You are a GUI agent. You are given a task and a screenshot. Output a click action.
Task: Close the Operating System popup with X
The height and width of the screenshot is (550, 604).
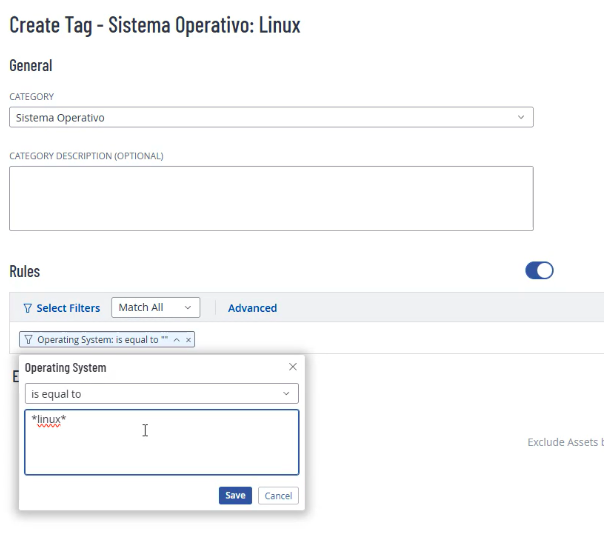coord(292,367)
